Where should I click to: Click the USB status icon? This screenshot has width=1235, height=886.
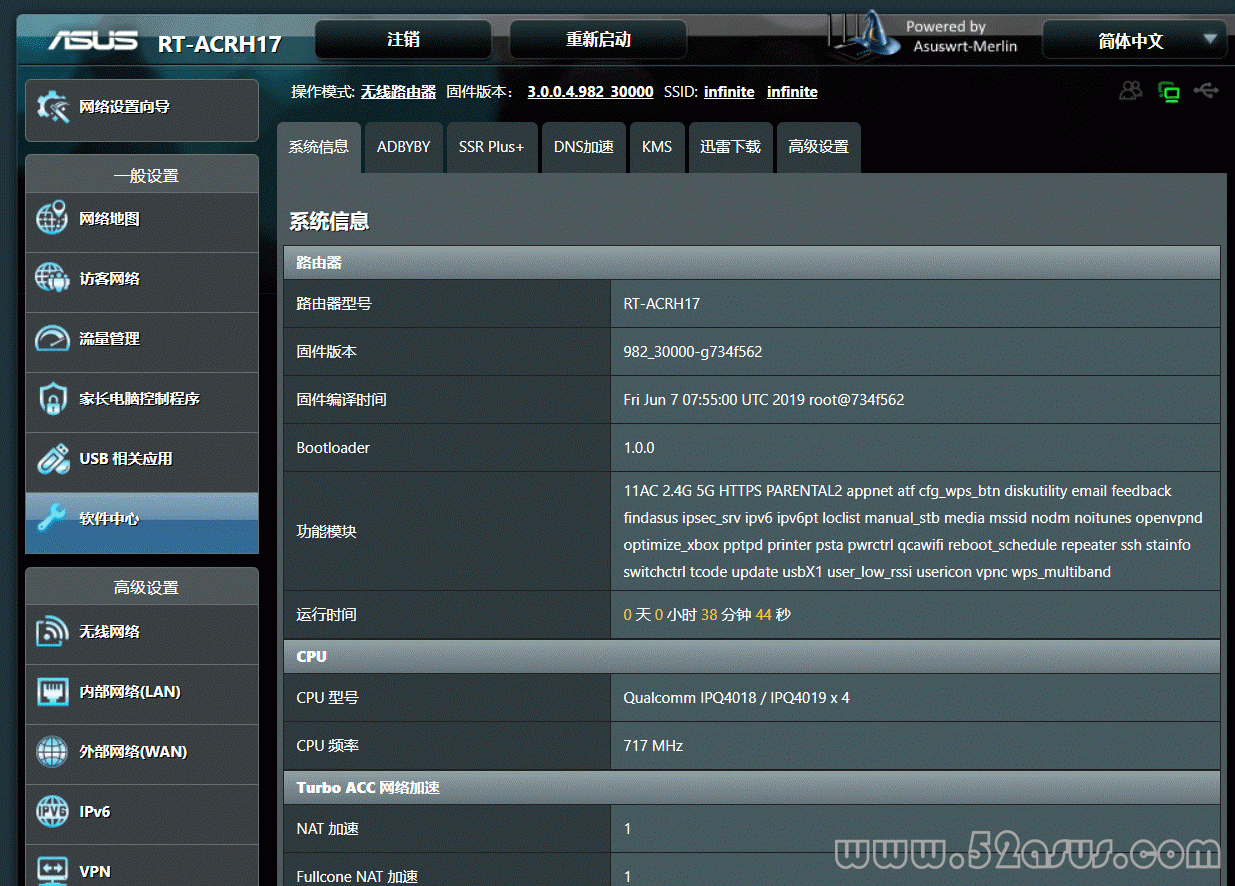coord(1206,91)
